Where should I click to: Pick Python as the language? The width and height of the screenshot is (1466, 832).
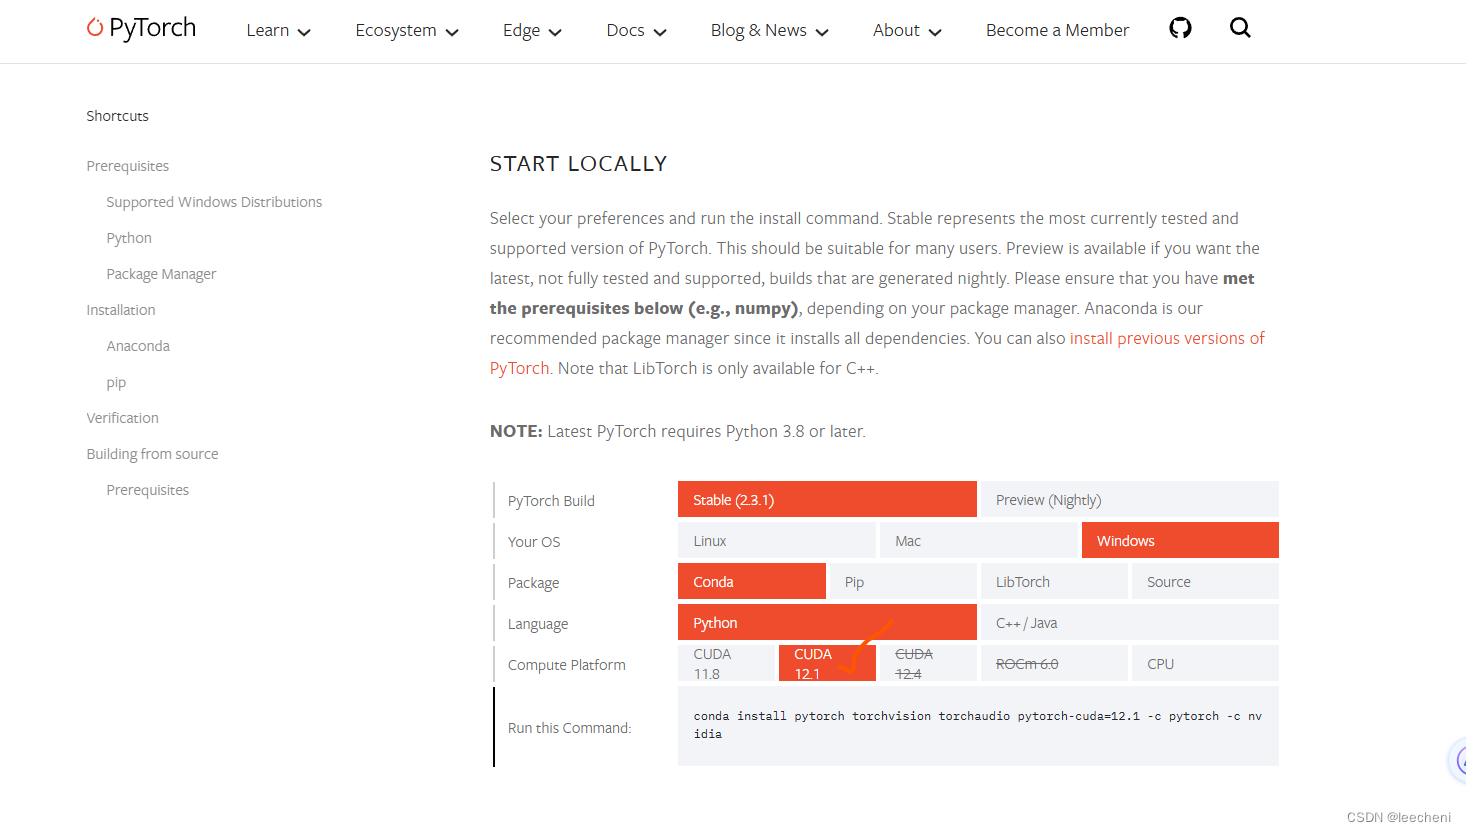(827, 622)
